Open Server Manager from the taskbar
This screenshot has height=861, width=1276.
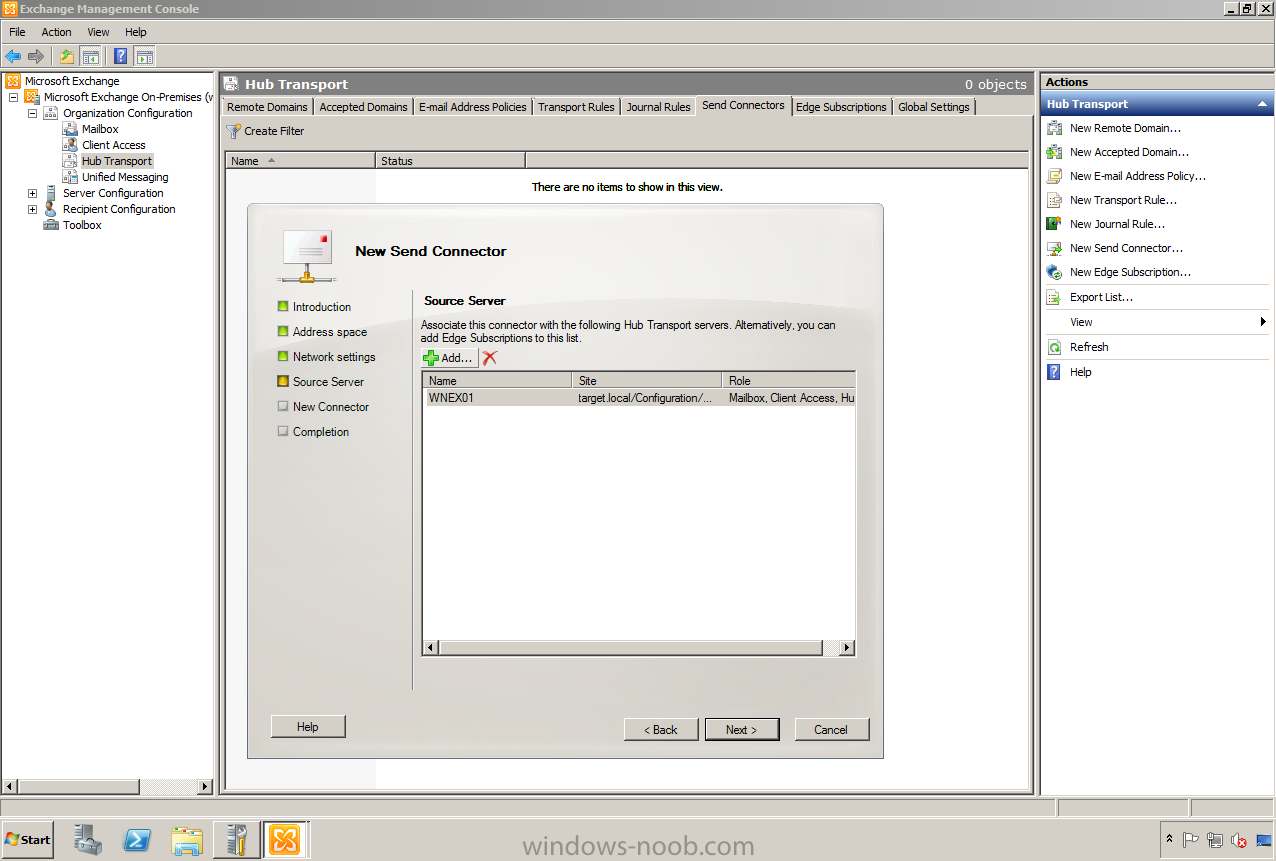[x=88, y=840]
